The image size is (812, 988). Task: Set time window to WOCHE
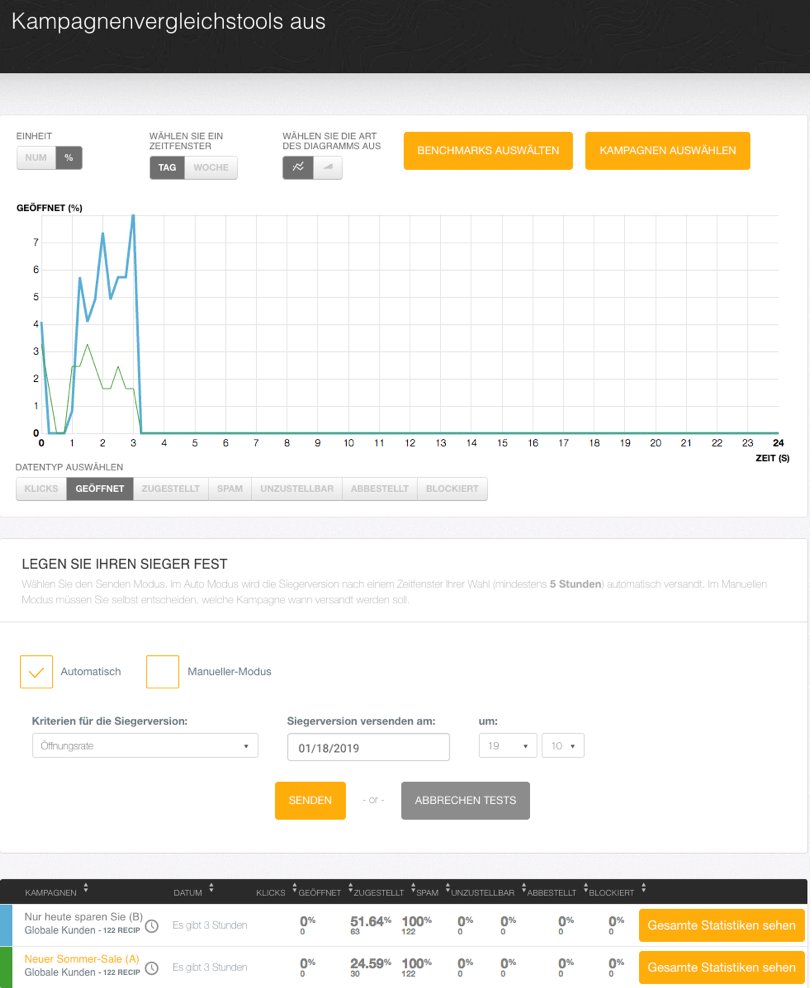coord(211,168)
